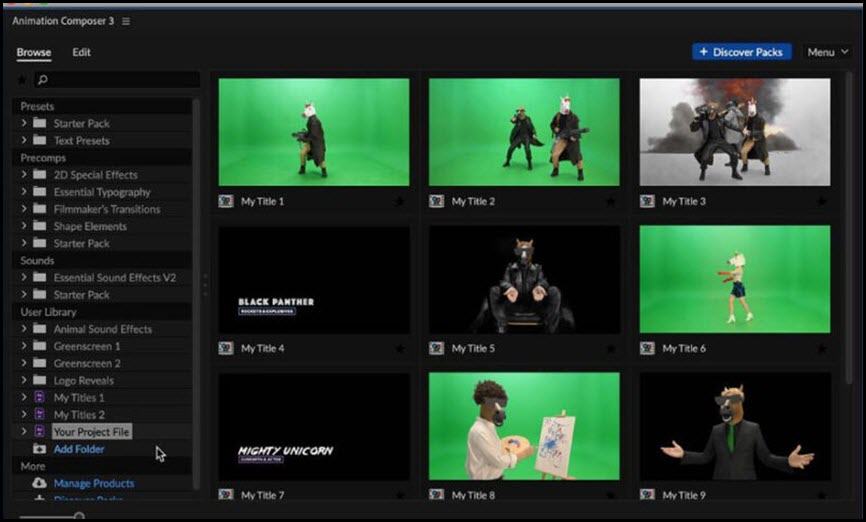
Task: Favorite My Title 3 with its star
Action: (822, 202)
